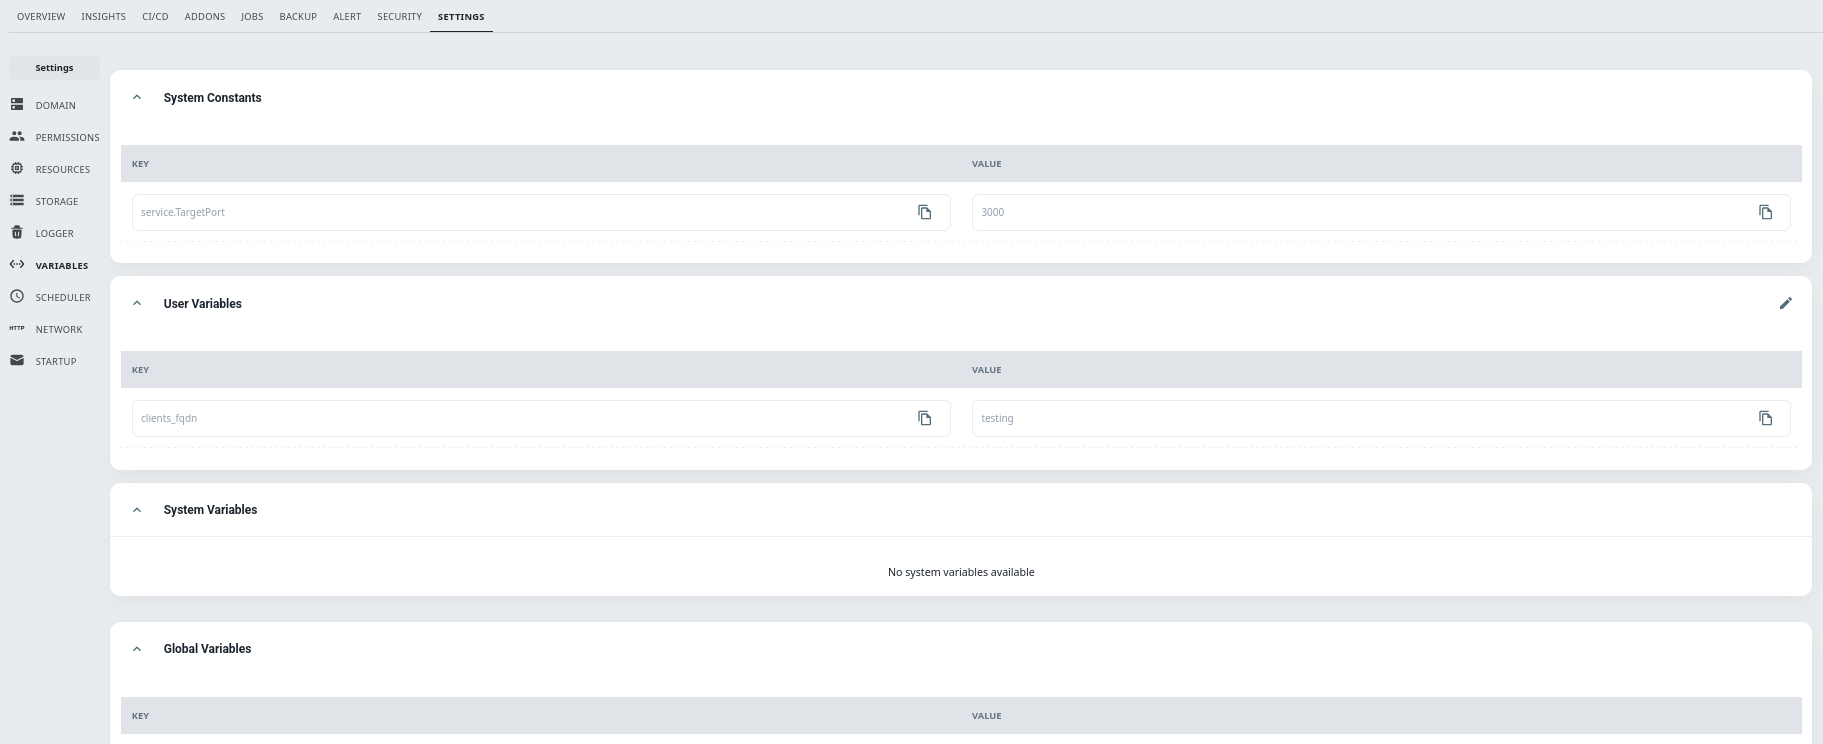Open the Backup tab
1823x744 pixels.
298,16
